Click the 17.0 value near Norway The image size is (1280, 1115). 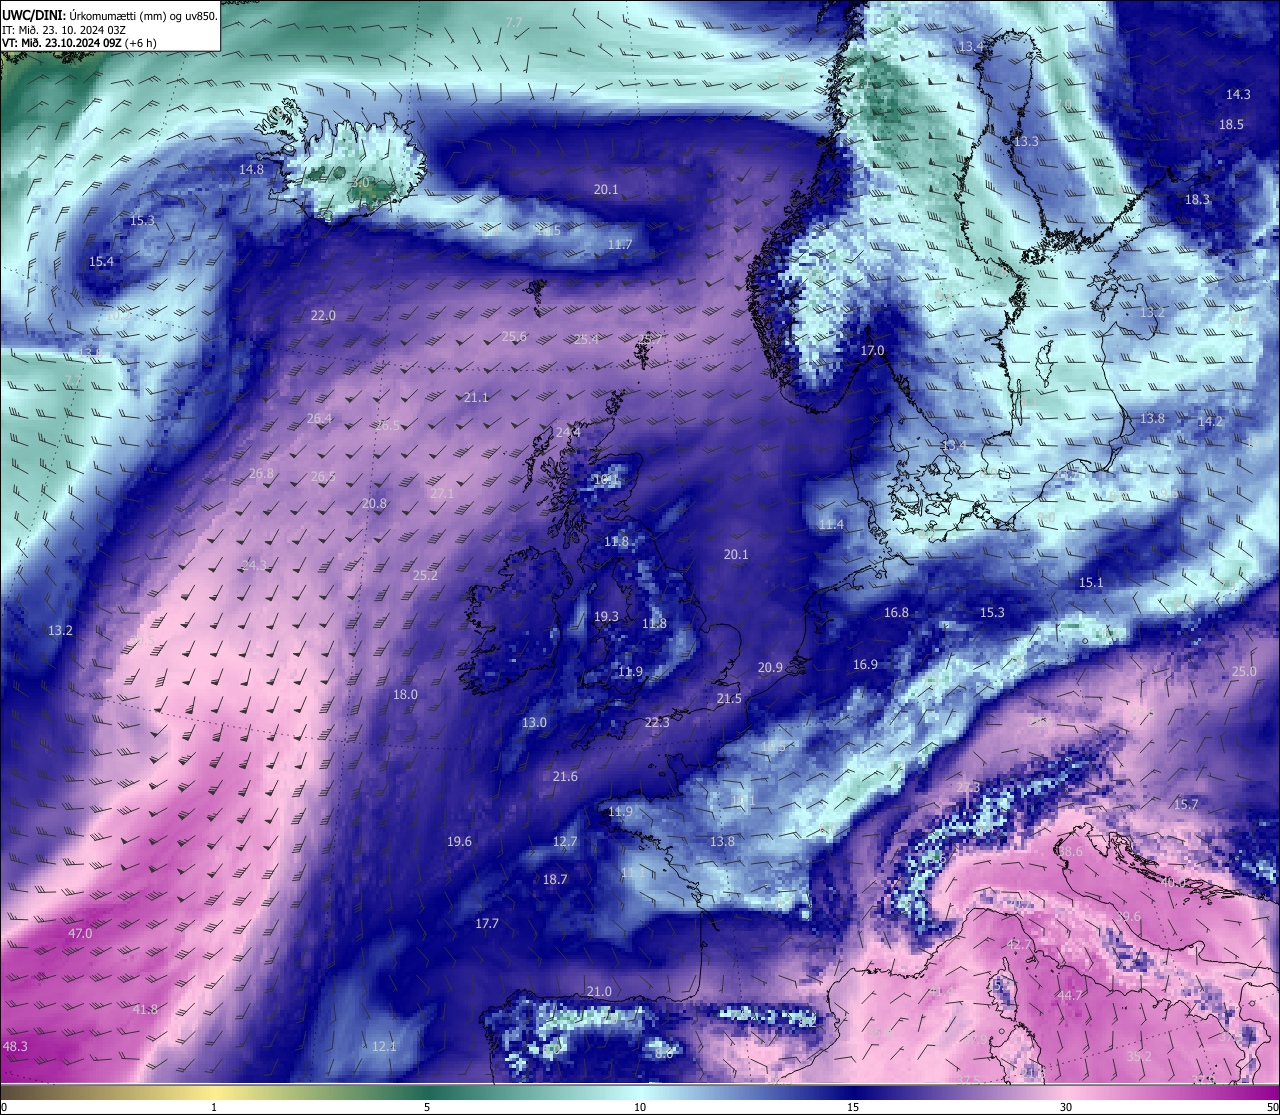[x=873, y=350]
